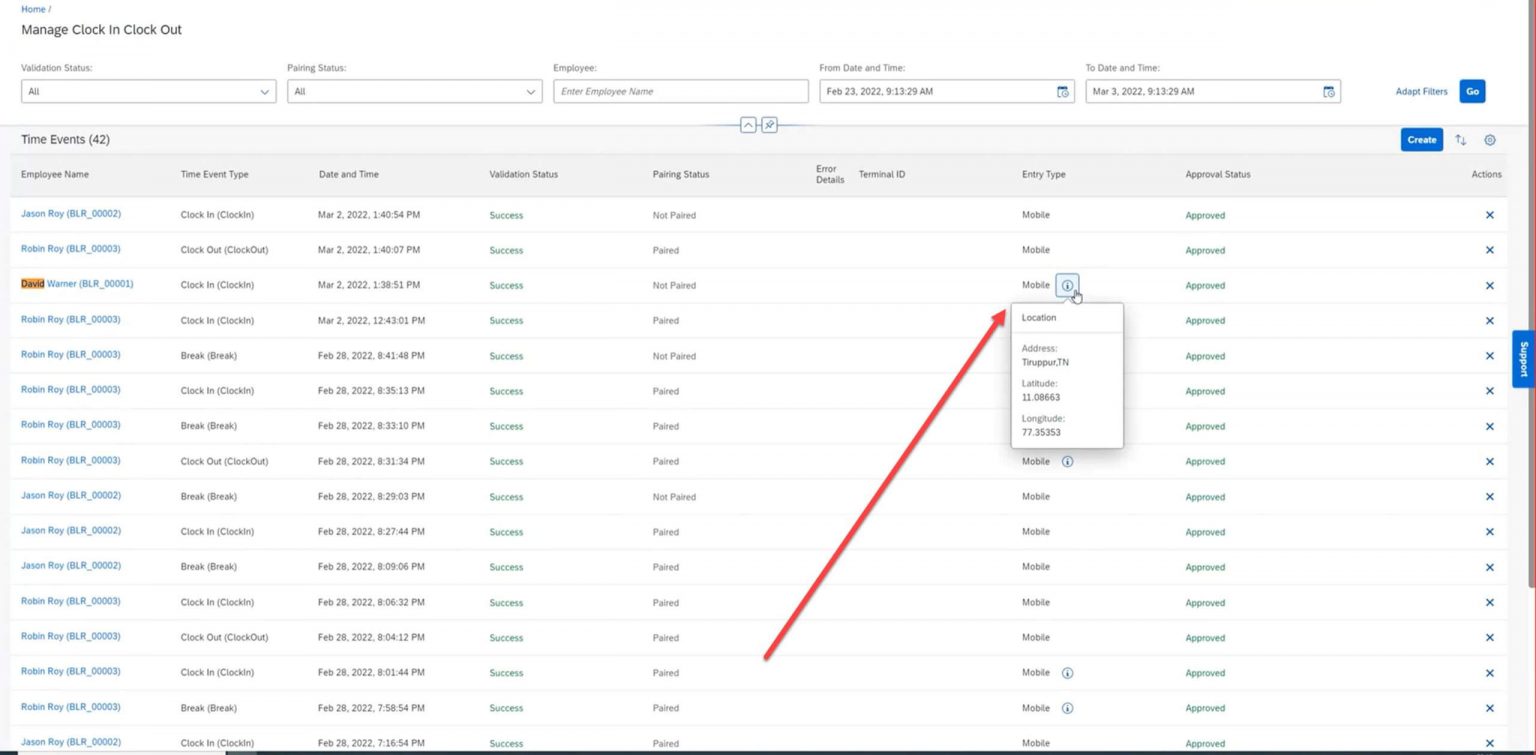Click the info icon on the 8:01:44 PM Clock In row

1067,672
